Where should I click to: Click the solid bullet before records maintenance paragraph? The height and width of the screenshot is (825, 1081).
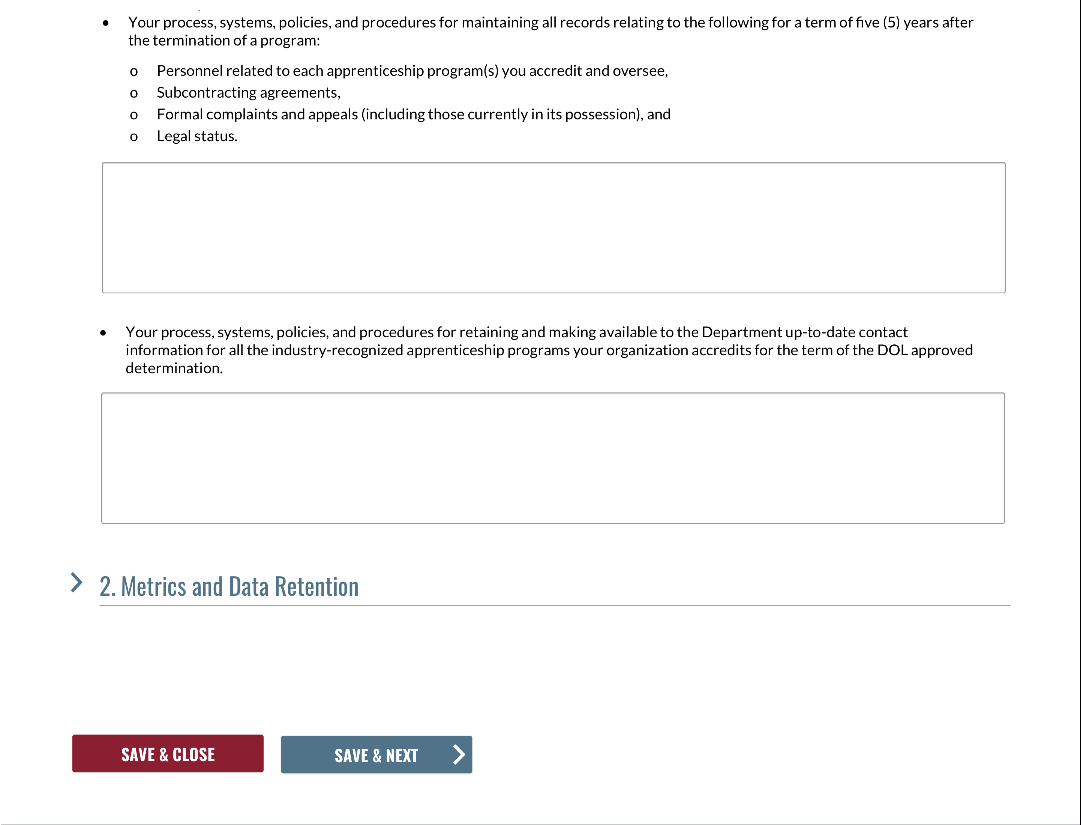click(105, 23)
